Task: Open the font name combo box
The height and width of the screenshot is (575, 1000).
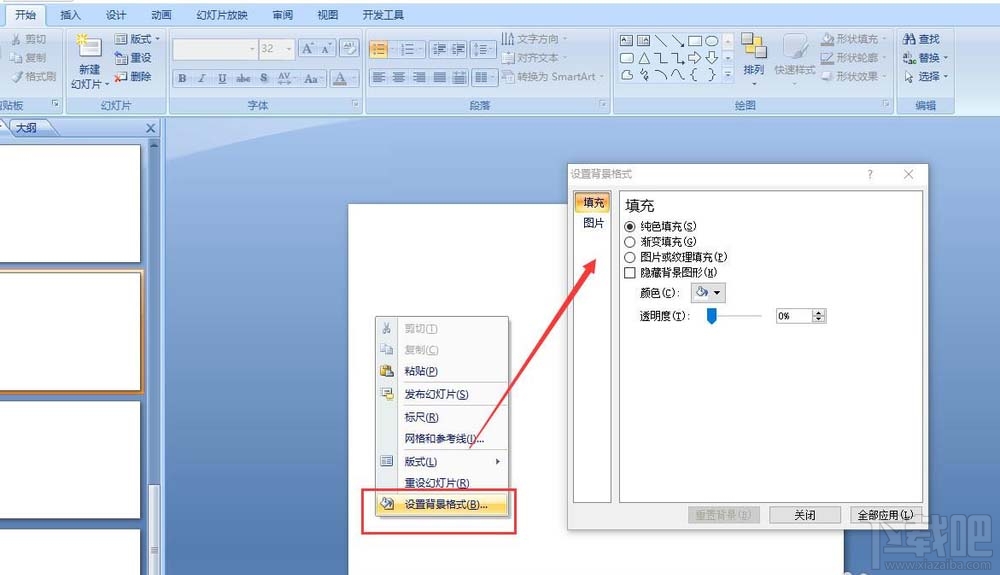Action: point(215,49)
